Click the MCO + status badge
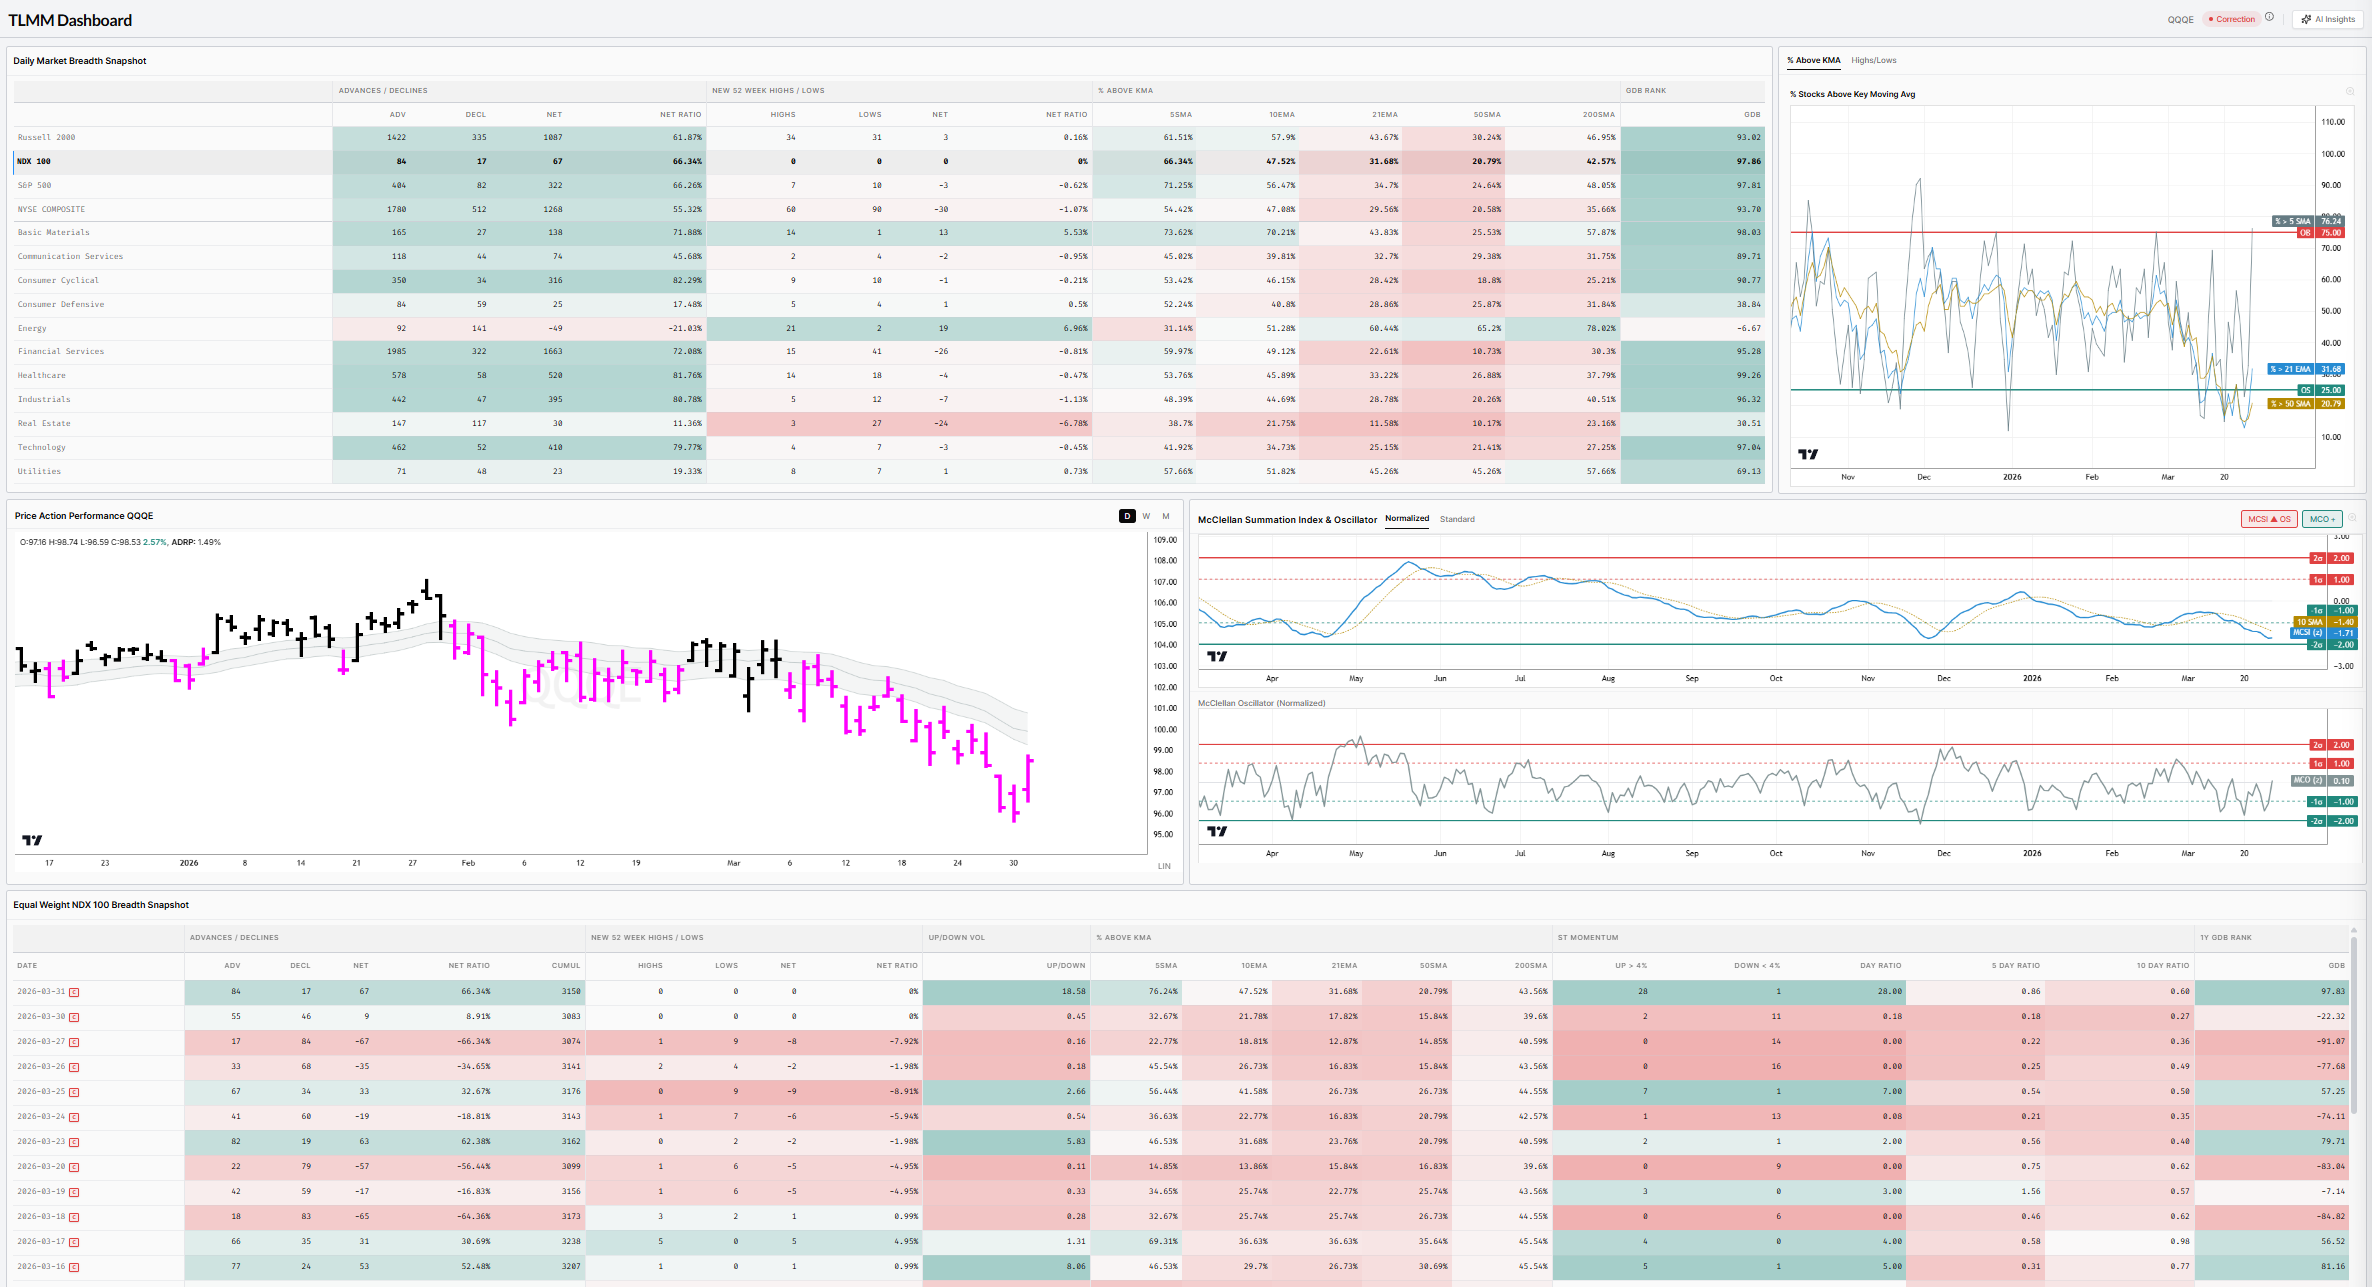 click(x=2322, y=519)
